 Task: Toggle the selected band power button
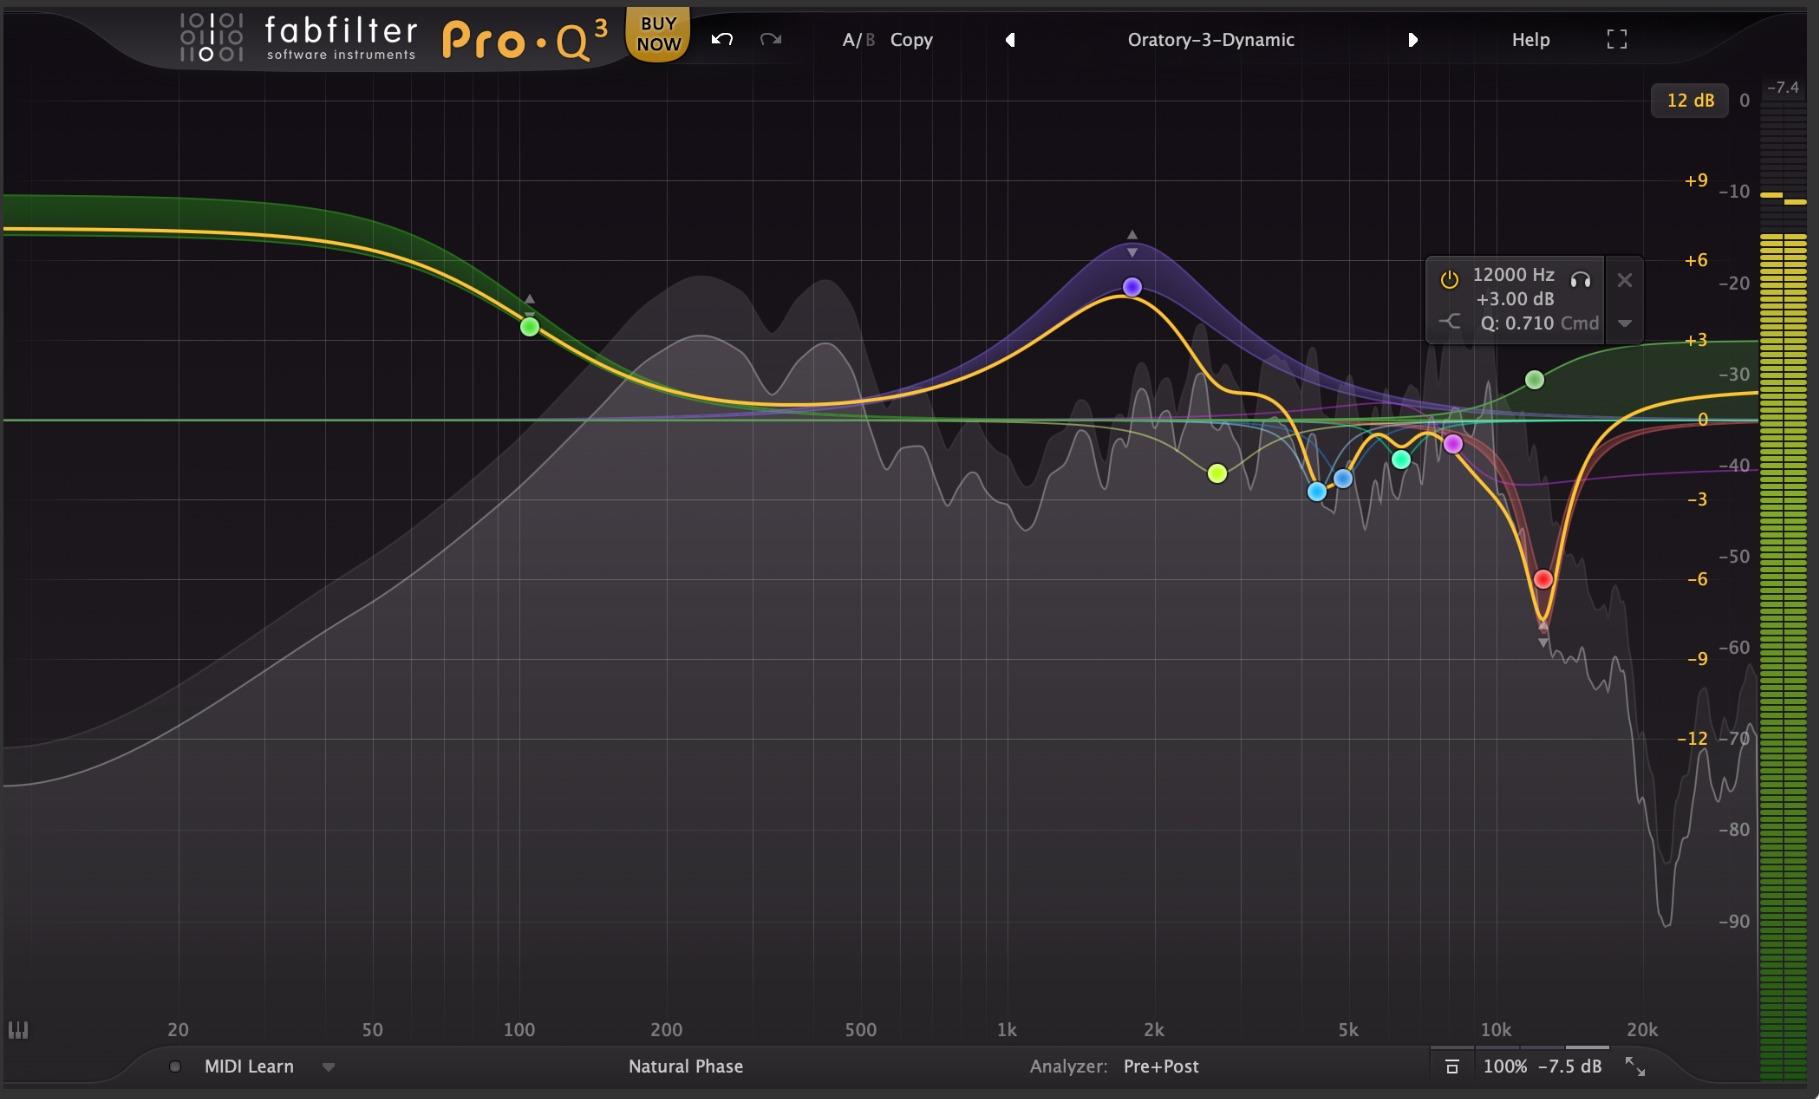click(x=1449, y=280)
